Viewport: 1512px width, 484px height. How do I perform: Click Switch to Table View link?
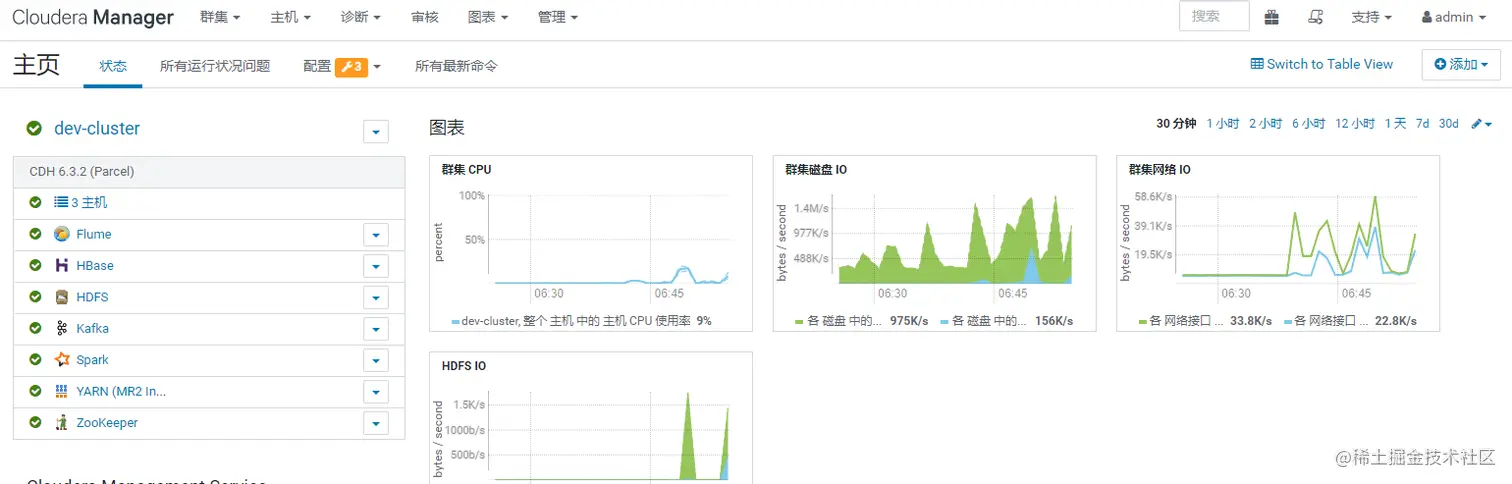click(1322, 64)
